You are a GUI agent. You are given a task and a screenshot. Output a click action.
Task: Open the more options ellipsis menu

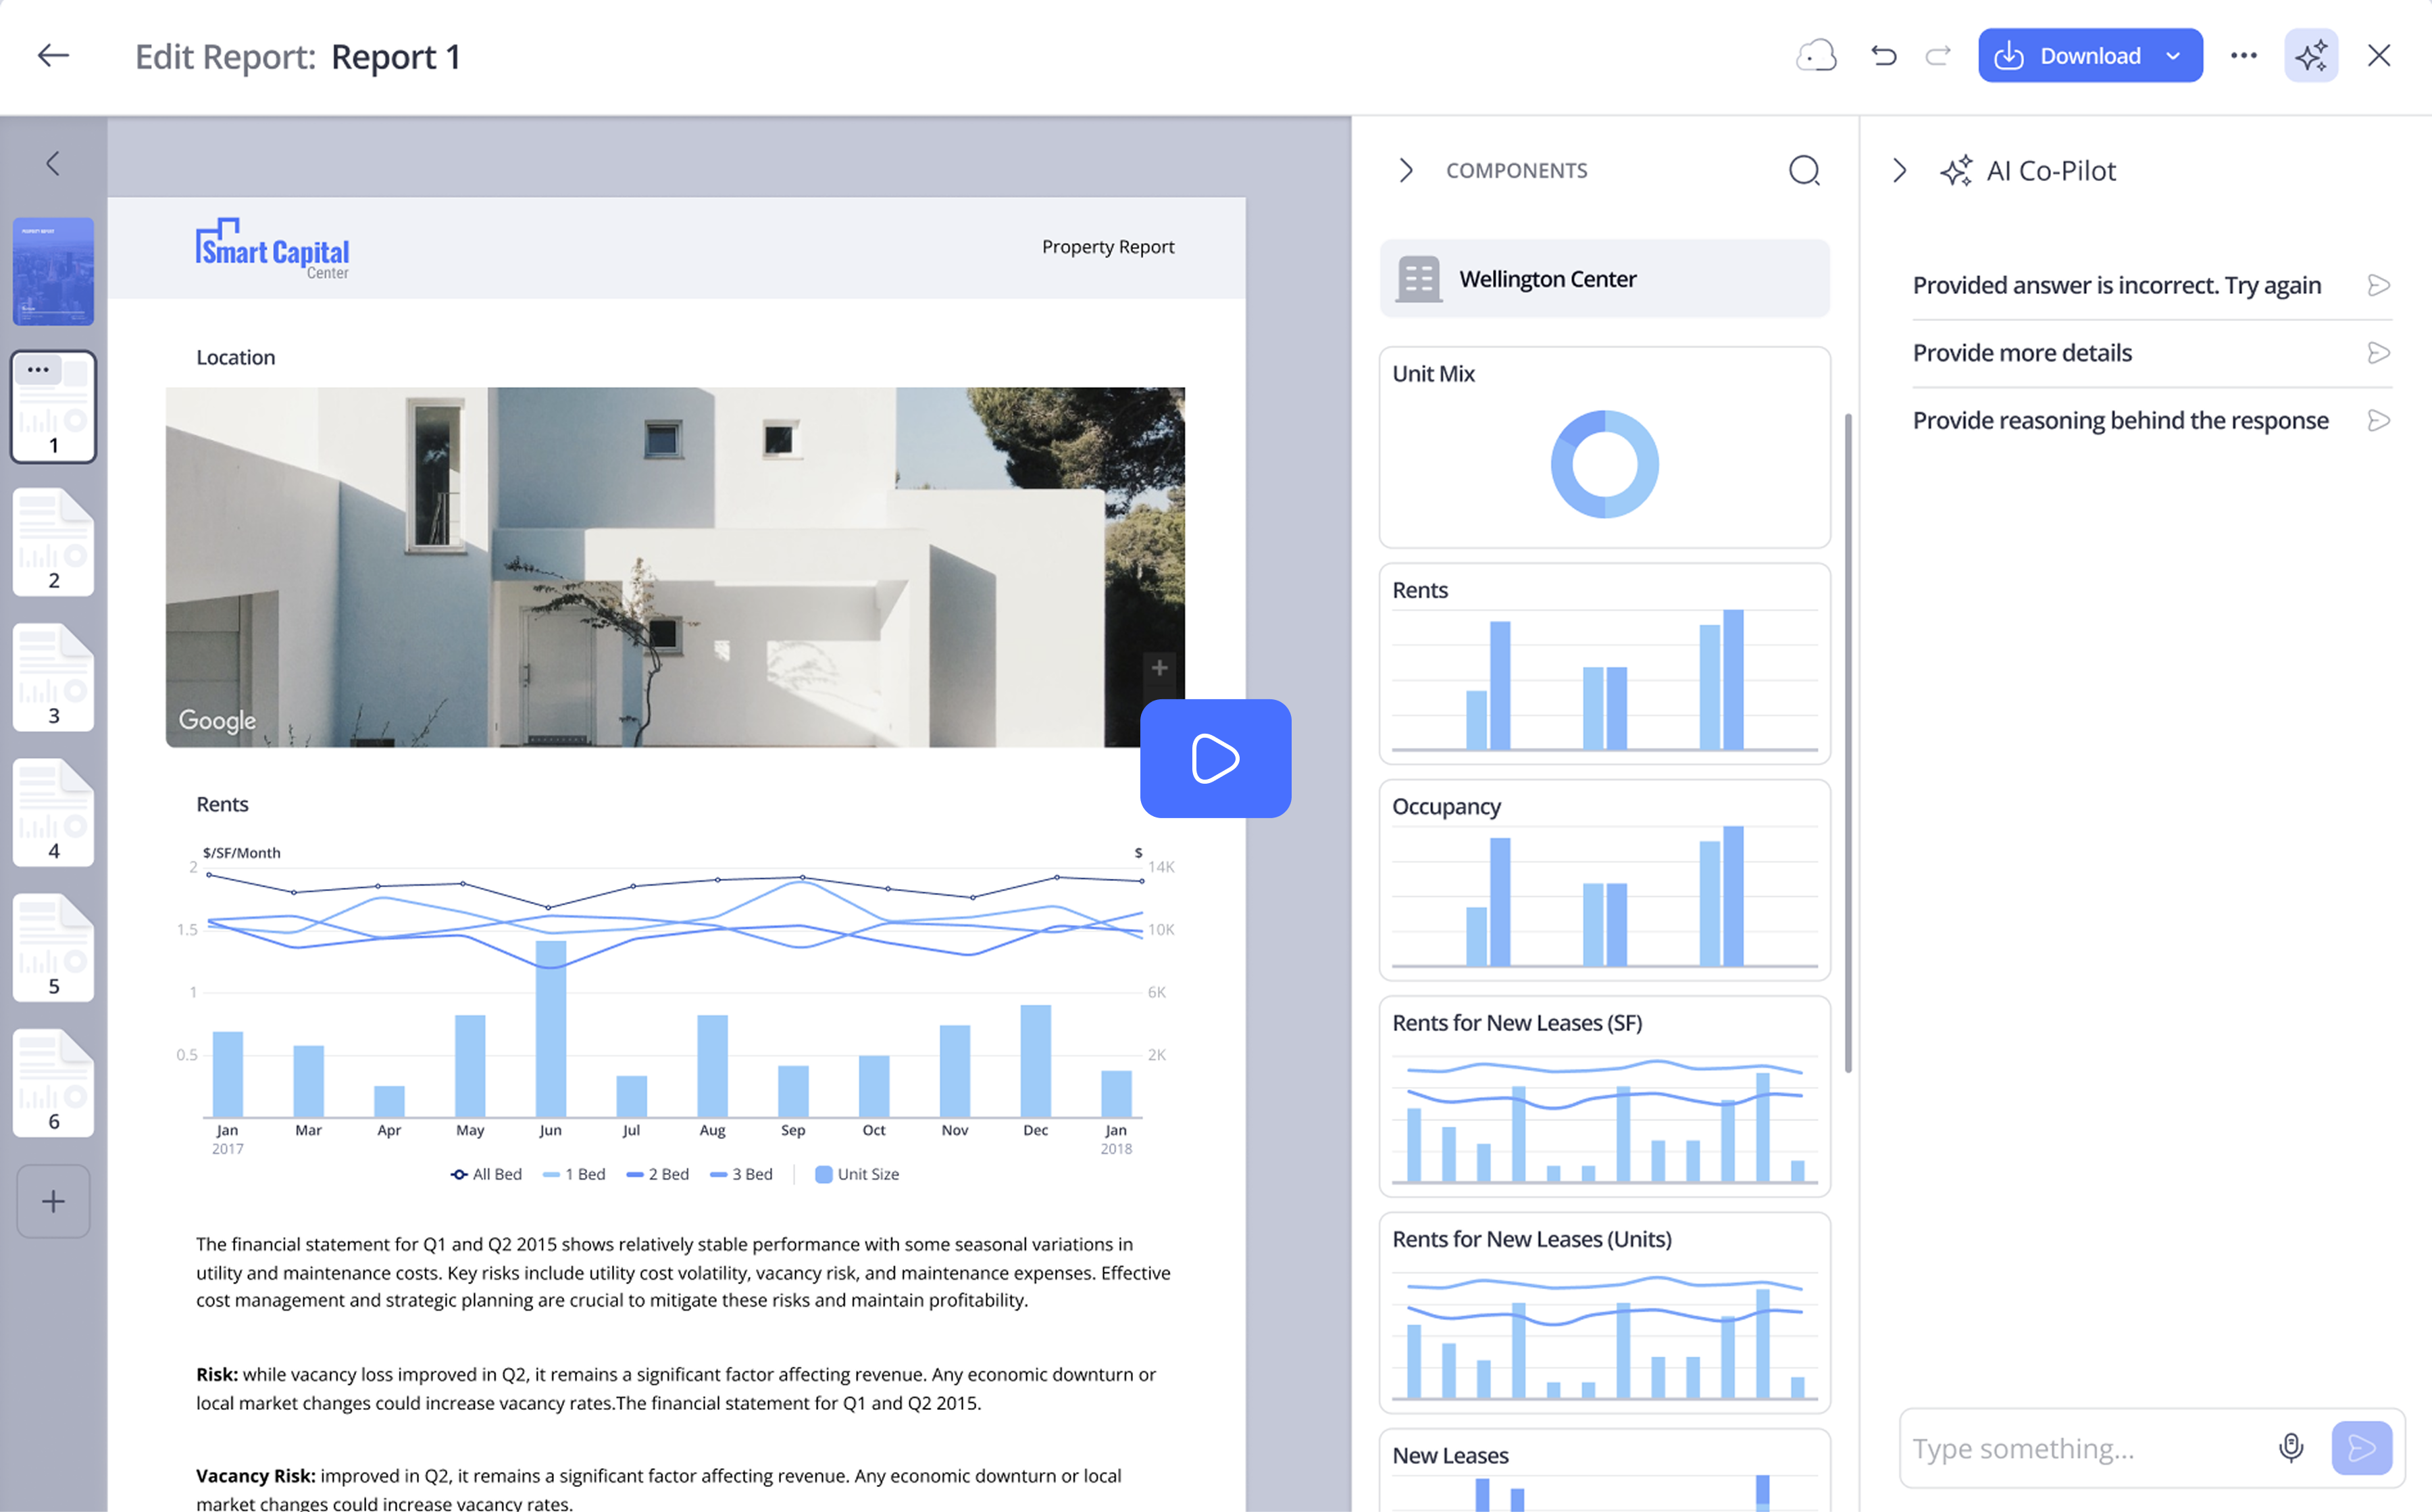(2243, 56)
